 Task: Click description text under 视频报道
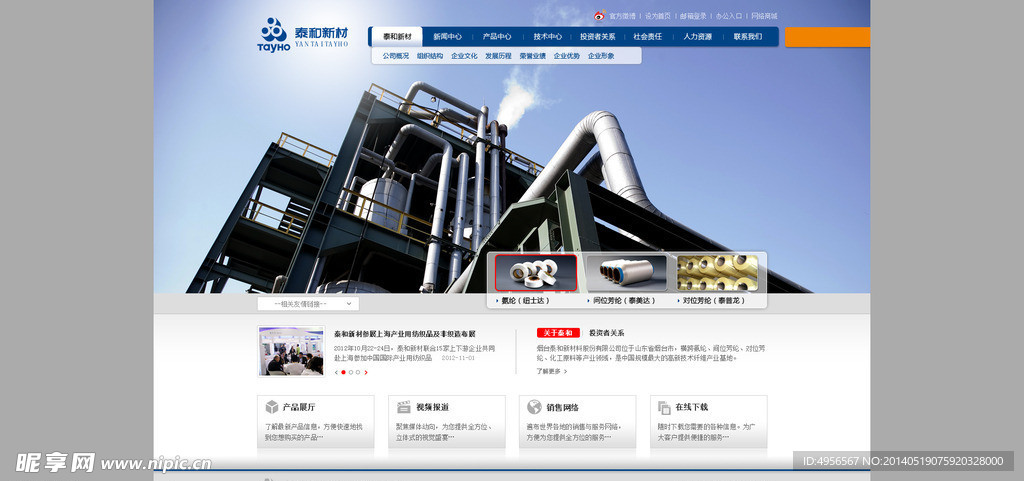point(444,432)
